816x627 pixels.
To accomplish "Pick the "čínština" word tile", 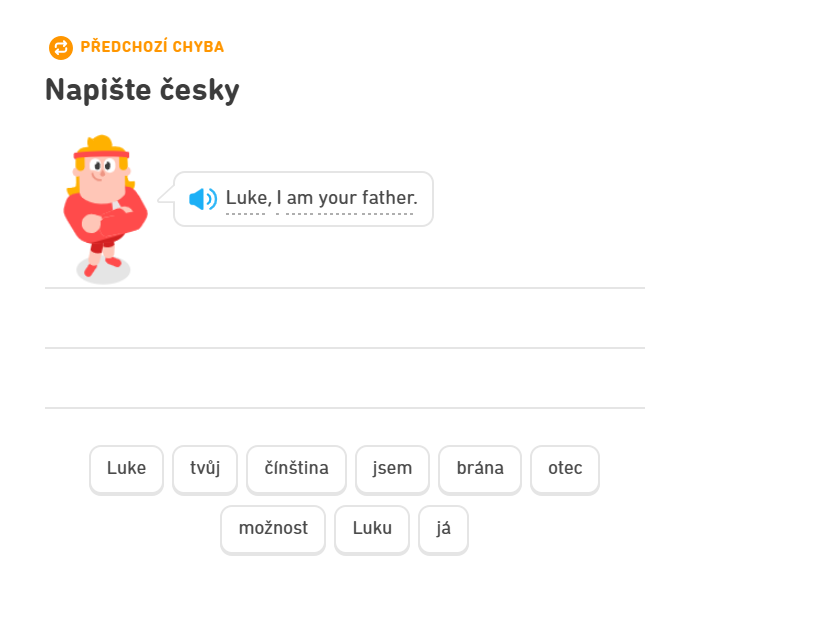I will coord(296,468).
